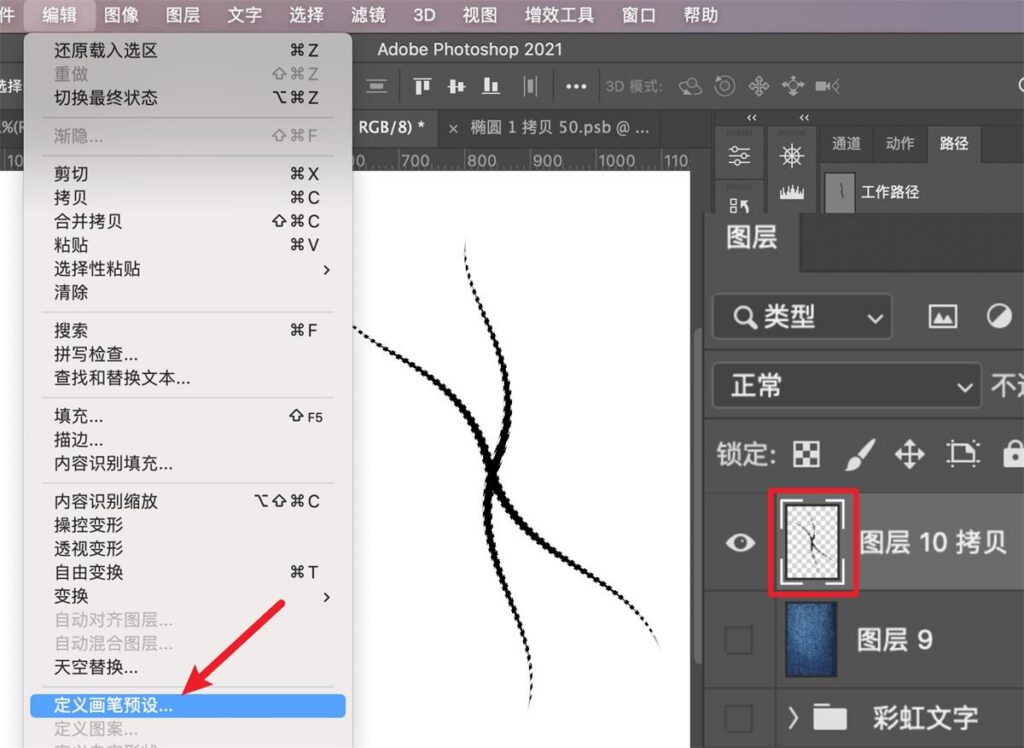1024x748 pixels.
Task: Open the 帮助 menu bar item
Action: (x=701, y=15)
